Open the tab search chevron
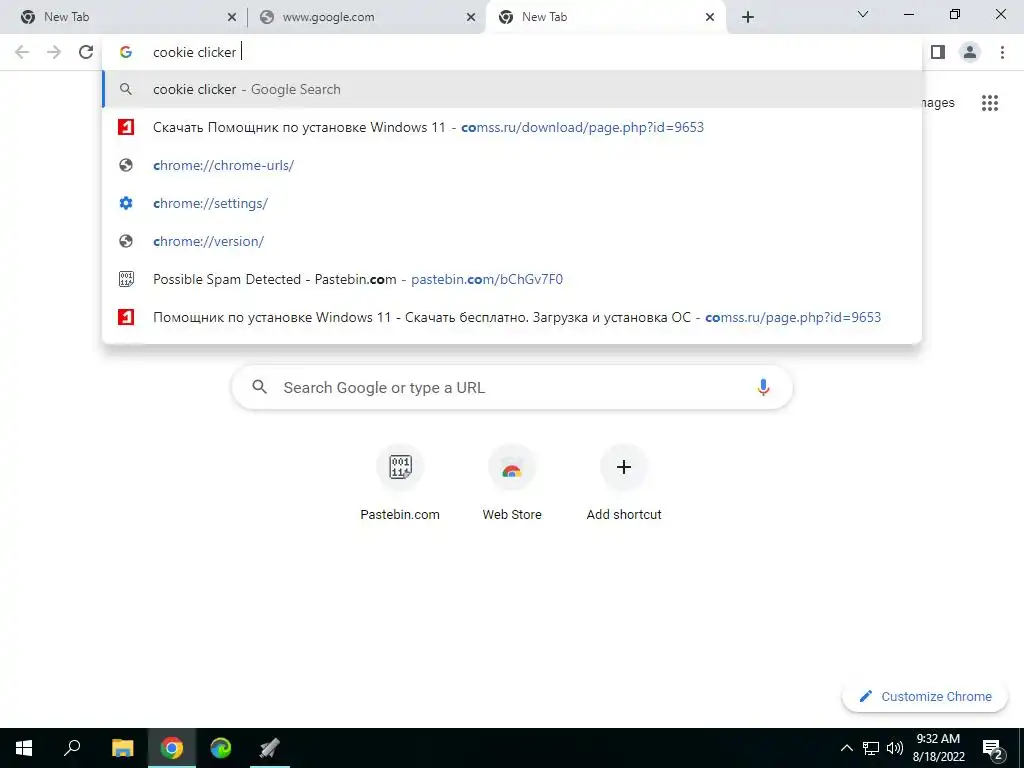 [863, 14]
